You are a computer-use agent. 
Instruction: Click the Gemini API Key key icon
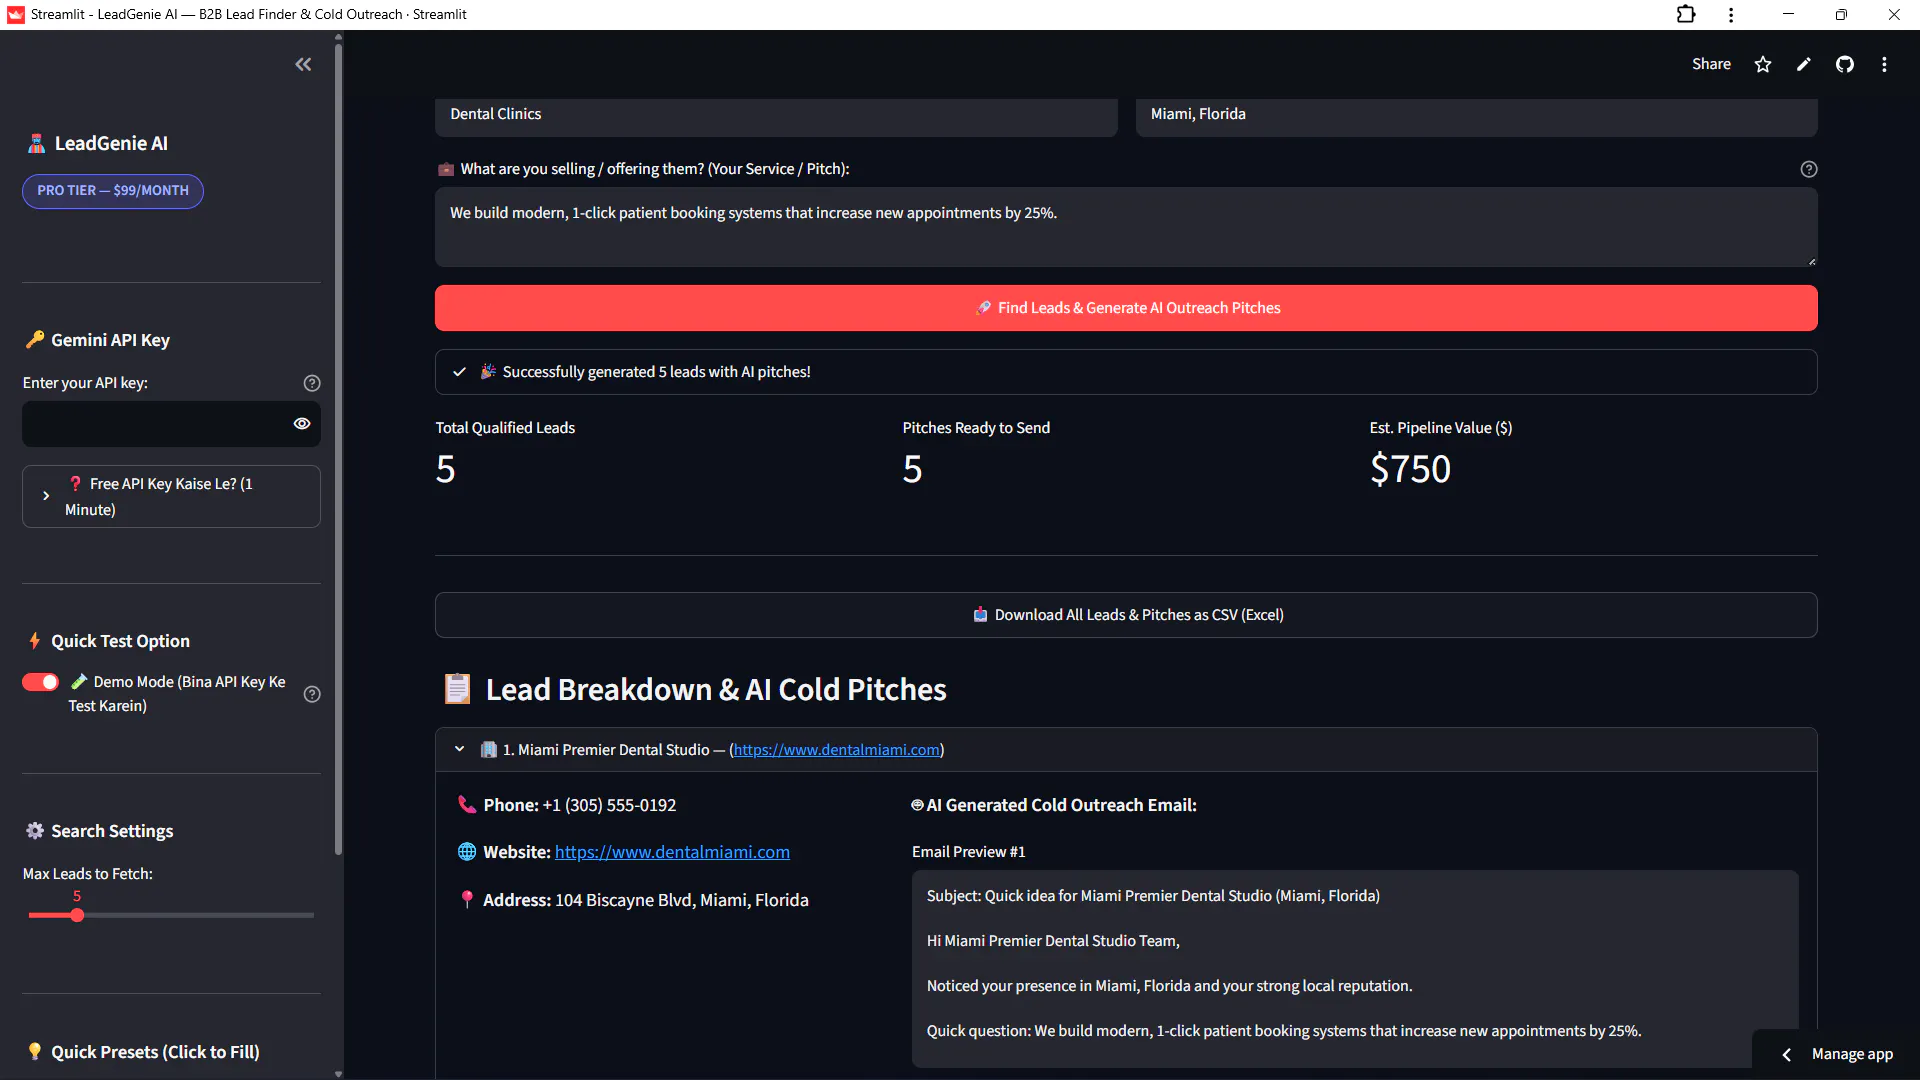(35, 340)
